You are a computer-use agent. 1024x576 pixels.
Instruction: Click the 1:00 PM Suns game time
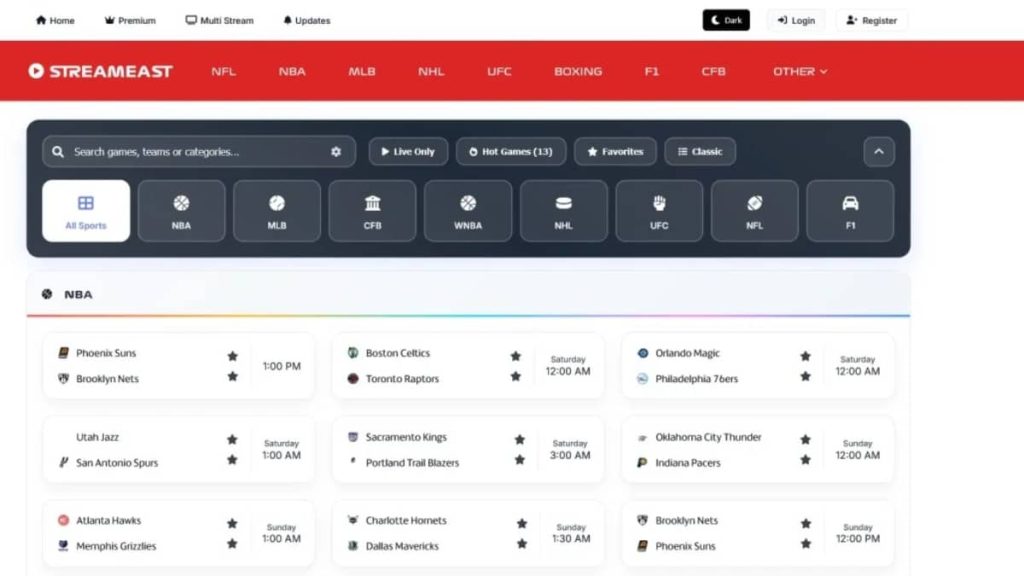tap(281, 366)
